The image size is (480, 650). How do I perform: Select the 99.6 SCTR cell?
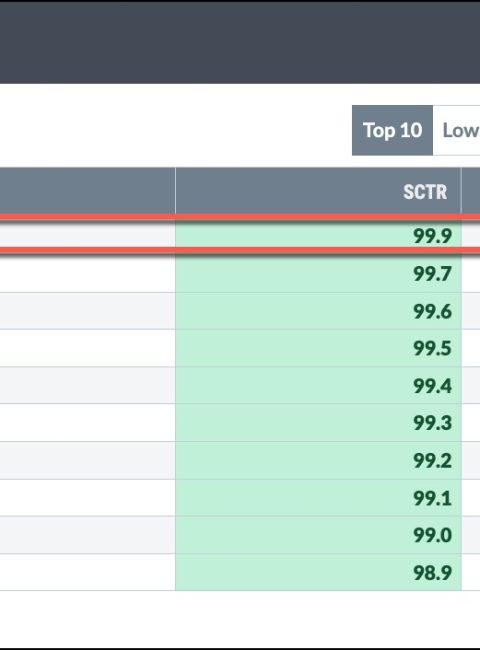point(318,311)
